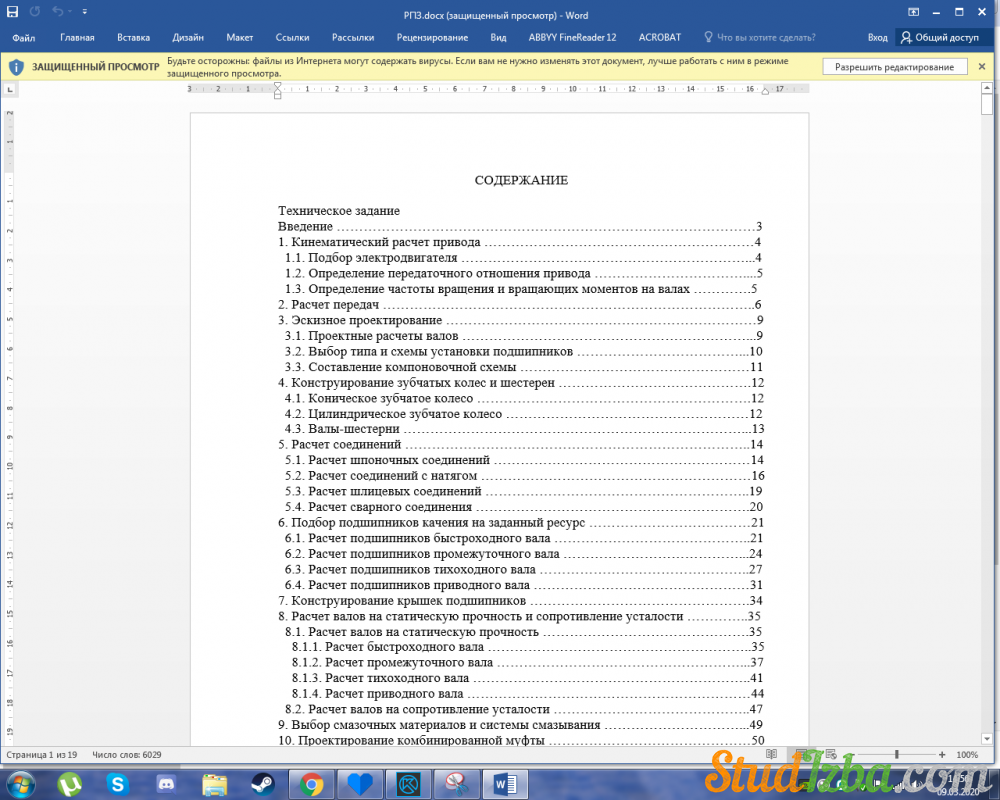Open Customize Quick Access Toolbar dropdown
Viewport: 1000px width, 800px height.
(x=84, y=11)
